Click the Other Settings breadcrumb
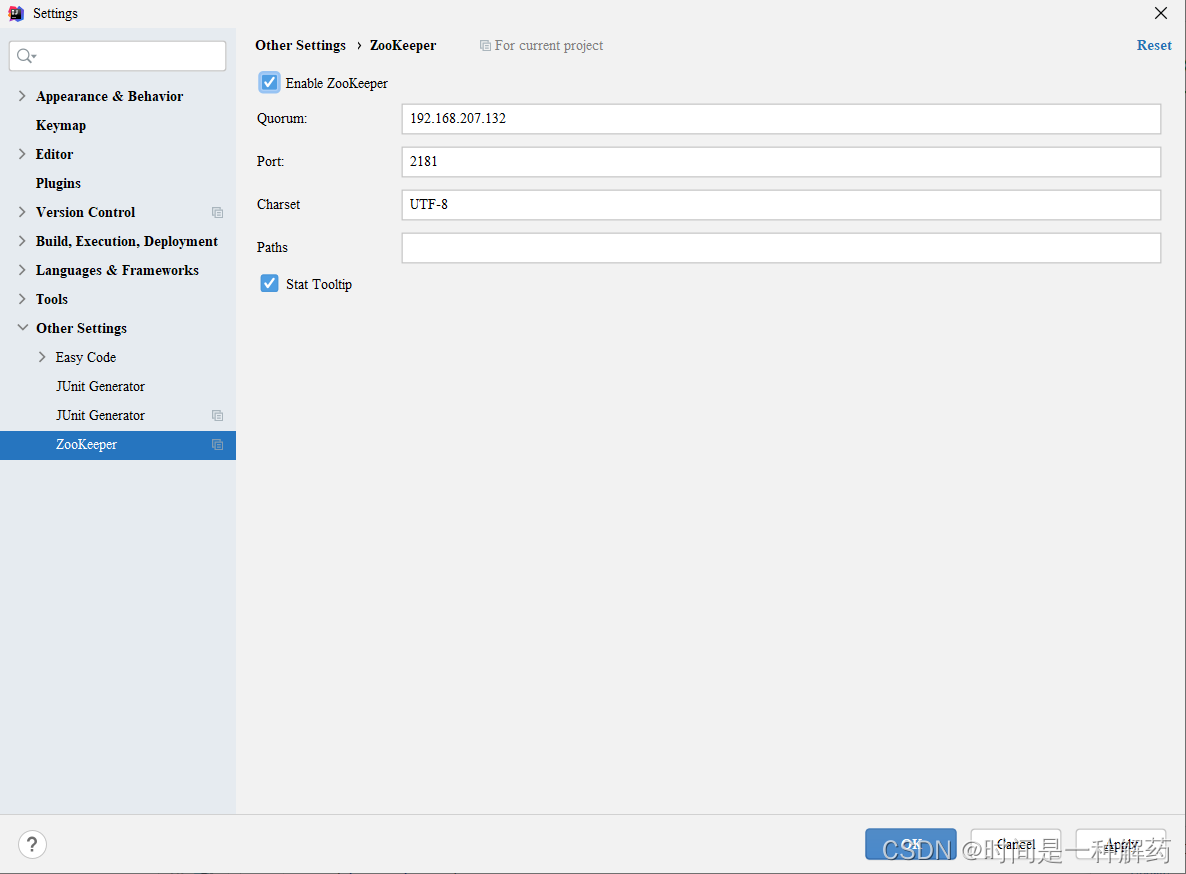1186x874 pixels. point(300,45)
